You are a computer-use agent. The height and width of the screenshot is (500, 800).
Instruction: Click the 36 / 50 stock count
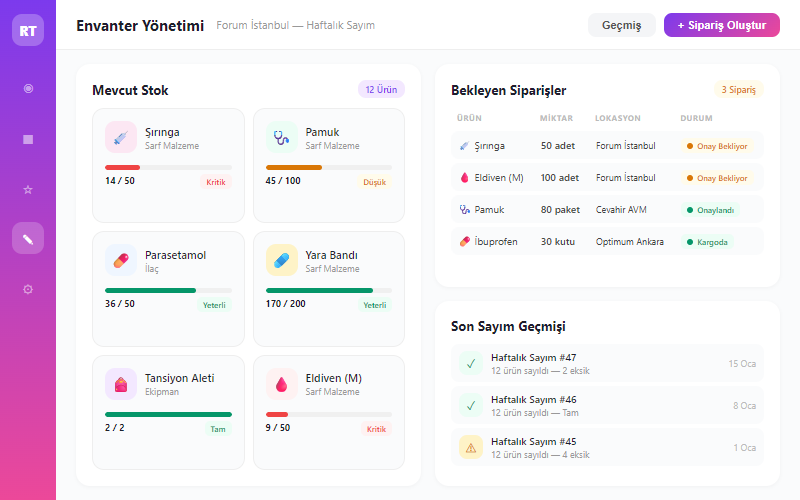[x=120, y=304]
